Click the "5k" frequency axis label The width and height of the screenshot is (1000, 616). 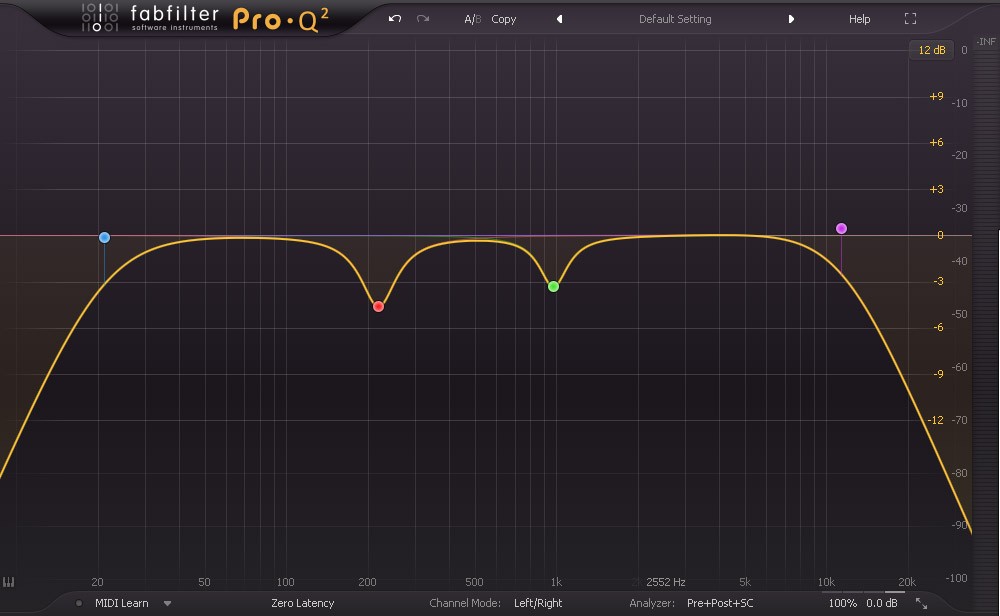tap(745, 582)
